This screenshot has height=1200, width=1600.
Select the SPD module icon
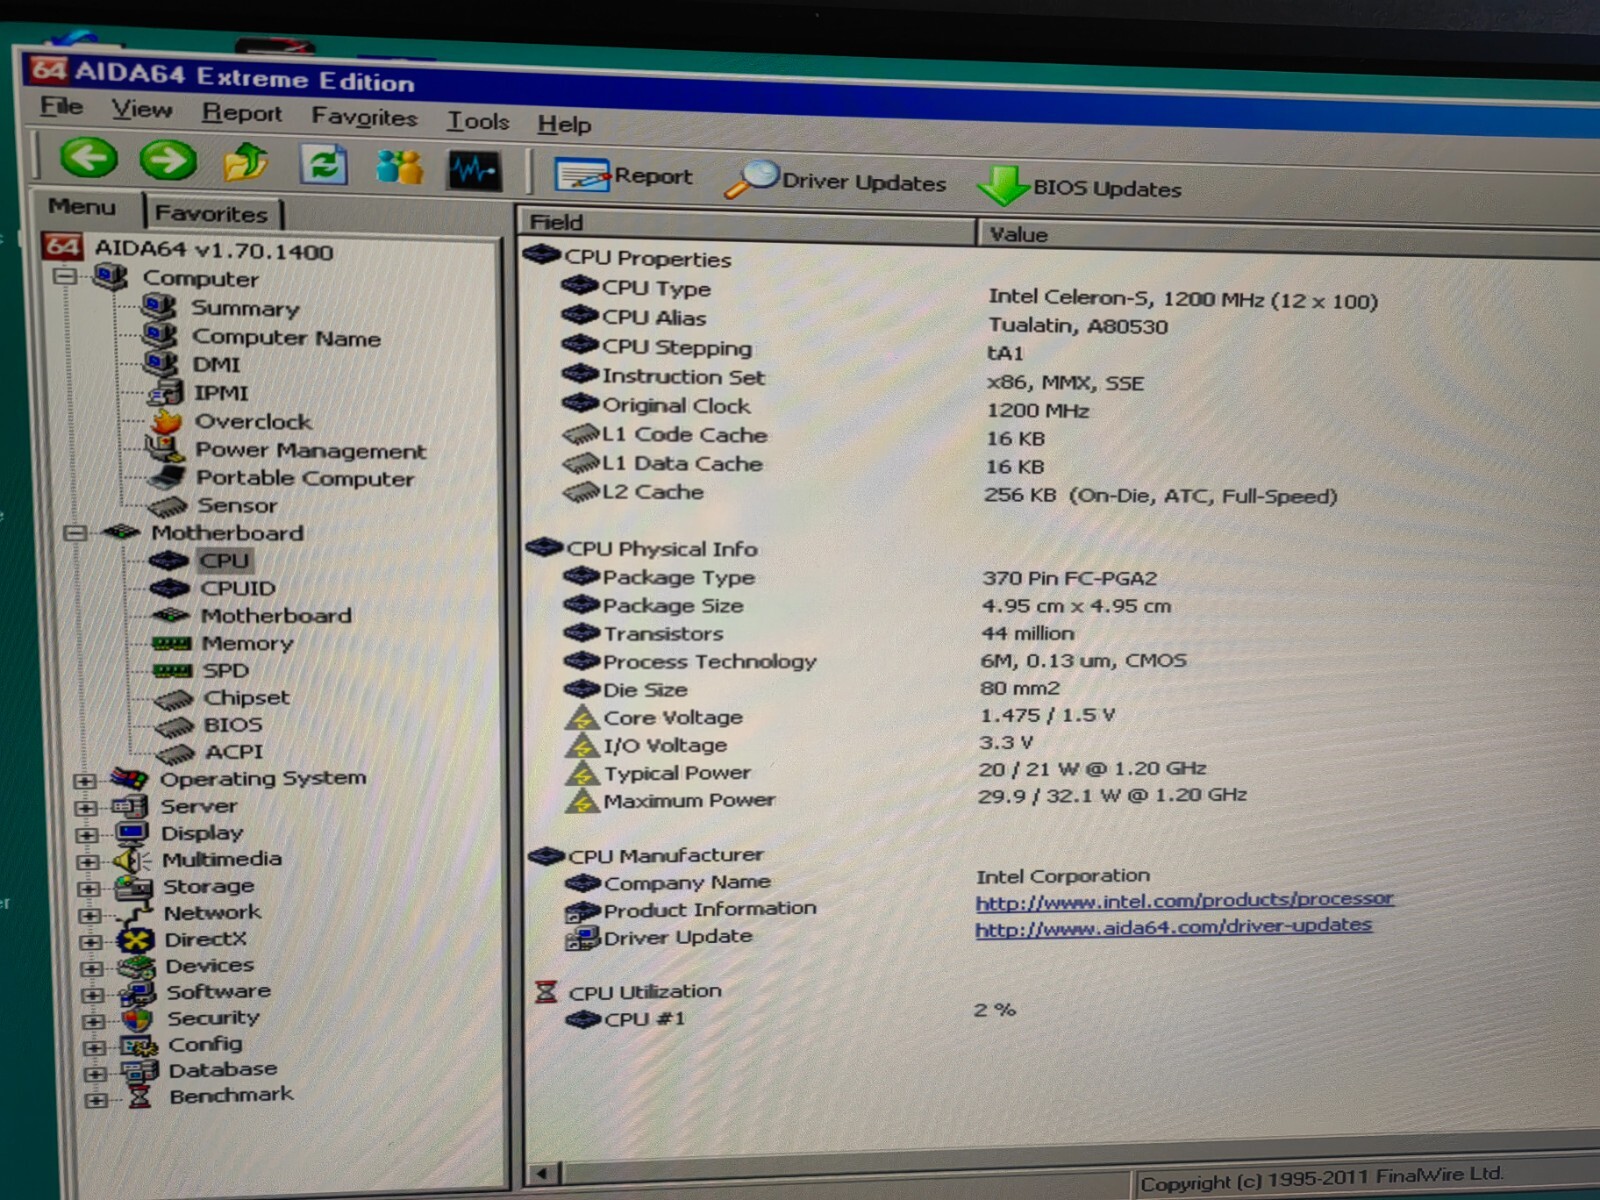tap(173, 670)
